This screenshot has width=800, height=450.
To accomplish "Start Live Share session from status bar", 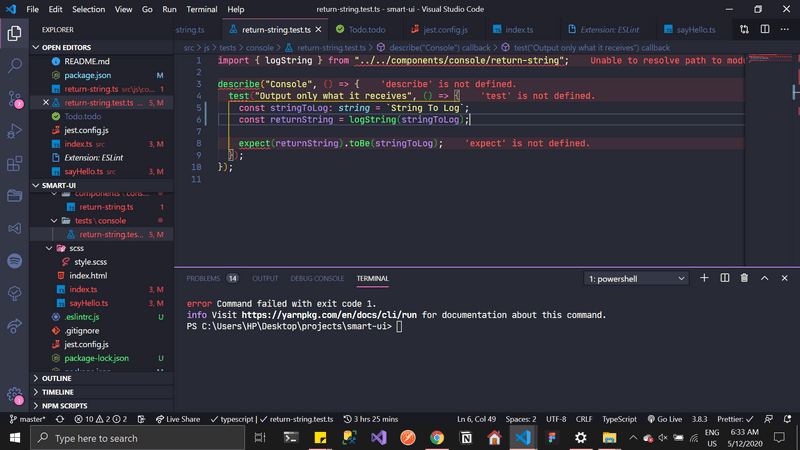I will (x=178, y=419).
